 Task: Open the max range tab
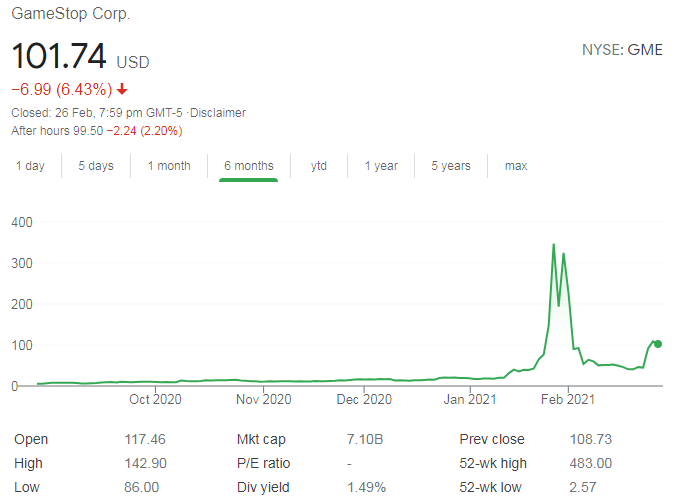[x=516, y=166]
